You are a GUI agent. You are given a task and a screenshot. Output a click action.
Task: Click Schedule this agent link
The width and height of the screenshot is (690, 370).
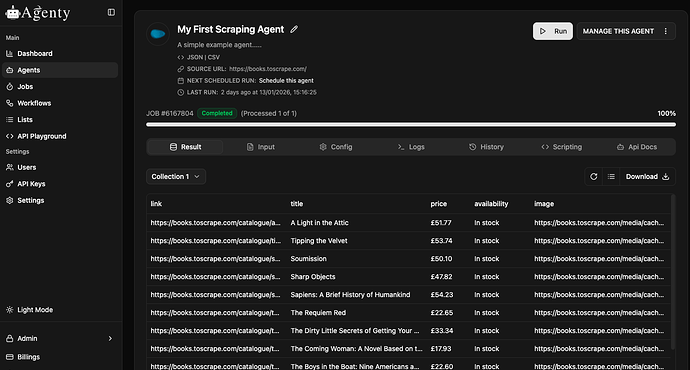pos(286,81)
